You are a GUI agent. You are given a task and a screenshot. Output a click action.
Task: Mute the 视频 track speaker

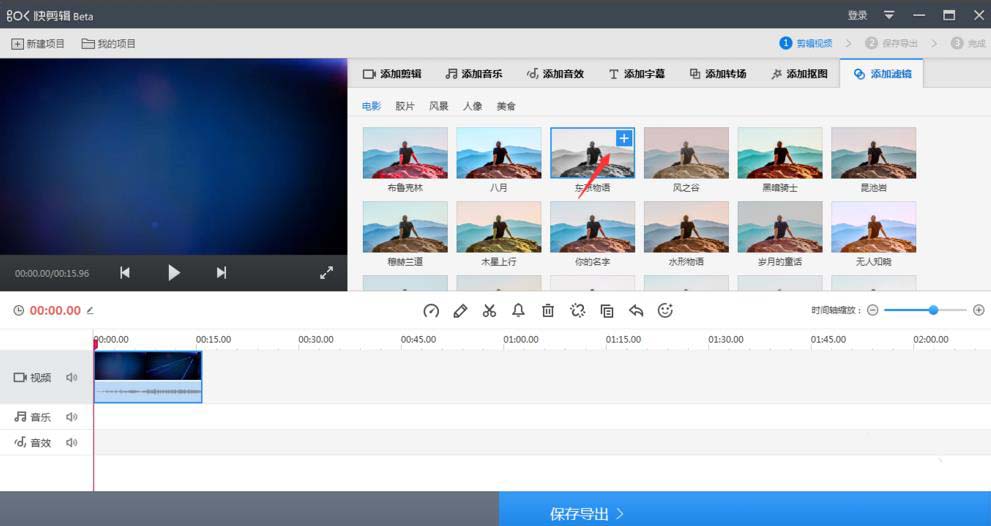(71, 377)
